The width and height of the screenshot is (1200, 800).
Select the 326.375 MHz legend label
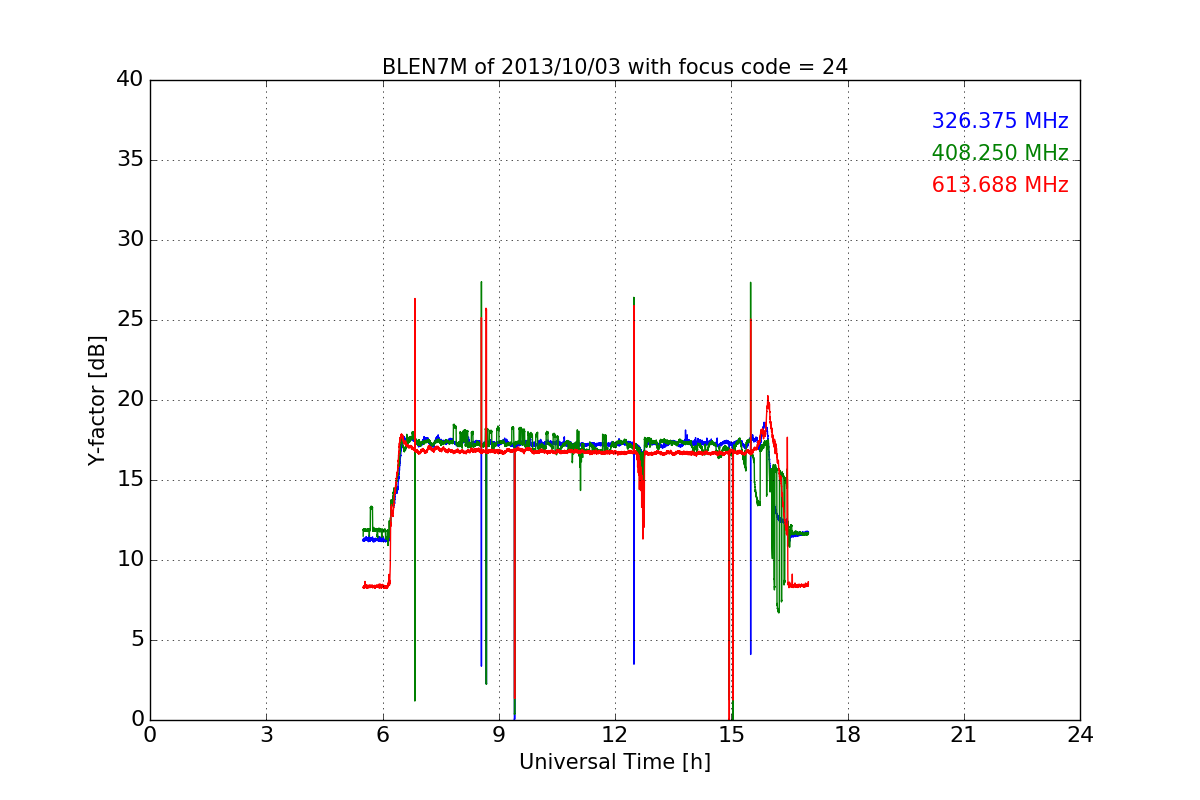point(1000,121)
